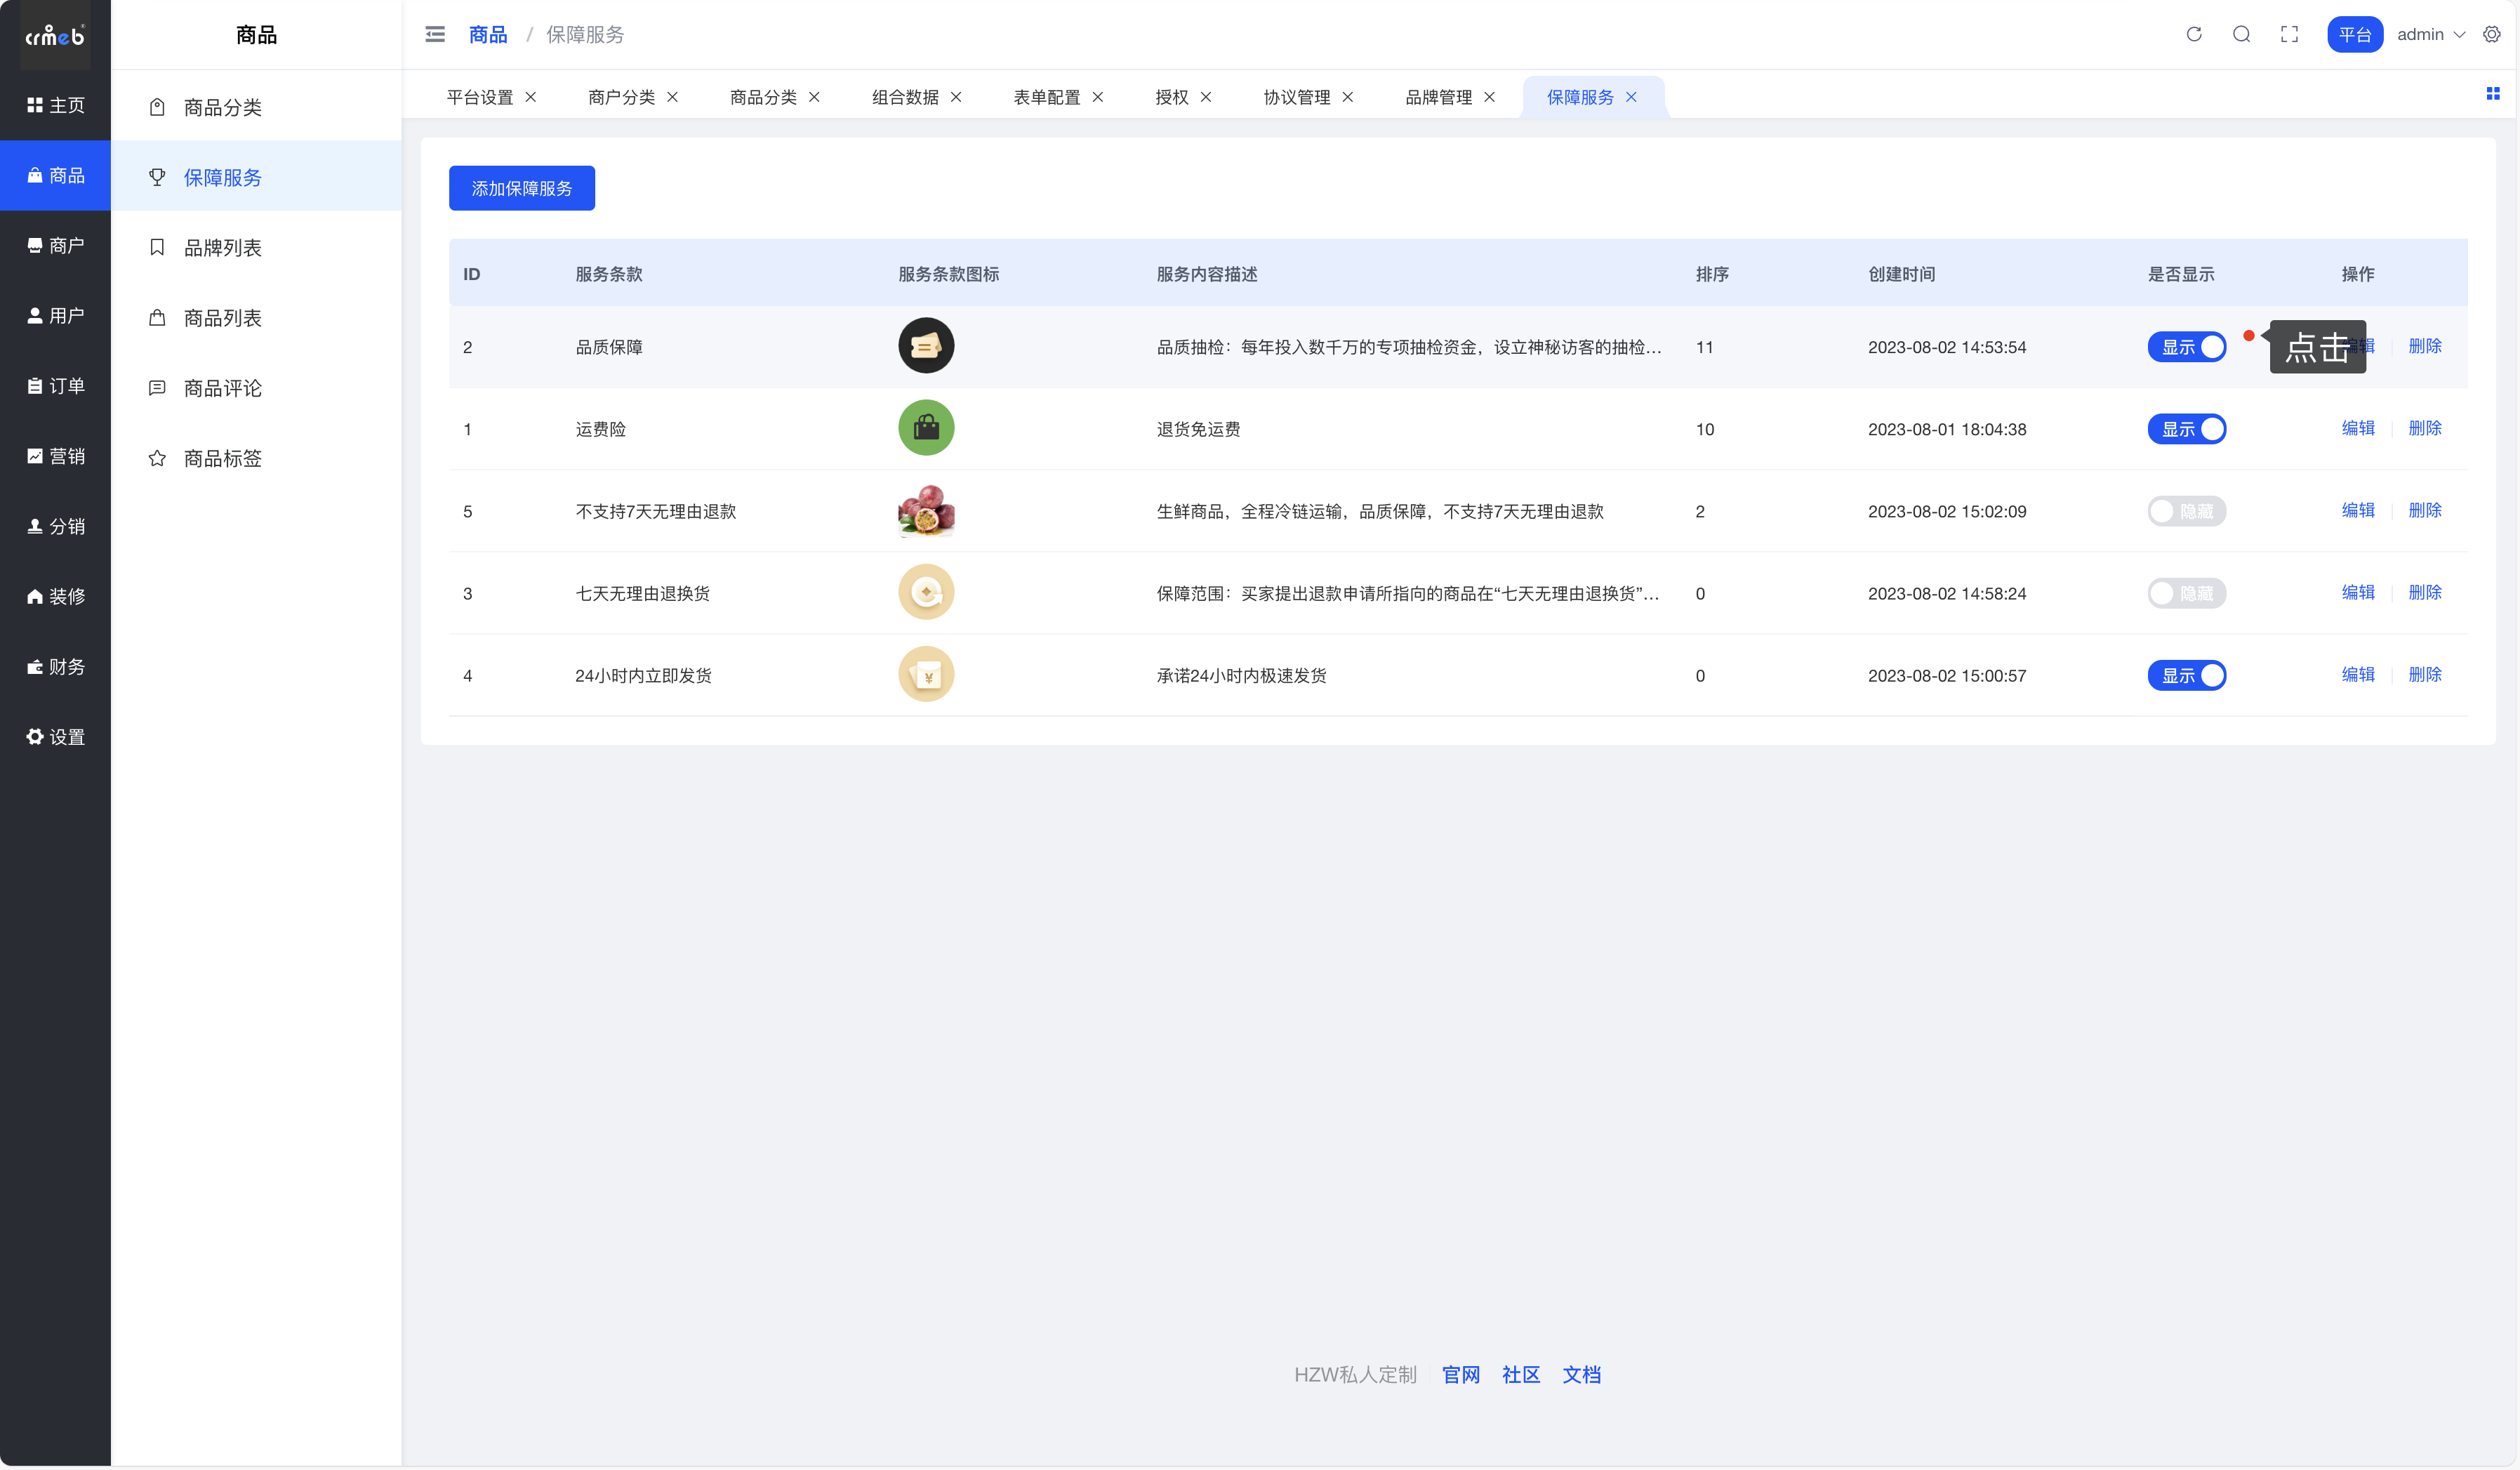This screenshot has height=1470, width=2520.
Task: Toggle display switch for 运费险 row
Action: (x=2186, y=429)
